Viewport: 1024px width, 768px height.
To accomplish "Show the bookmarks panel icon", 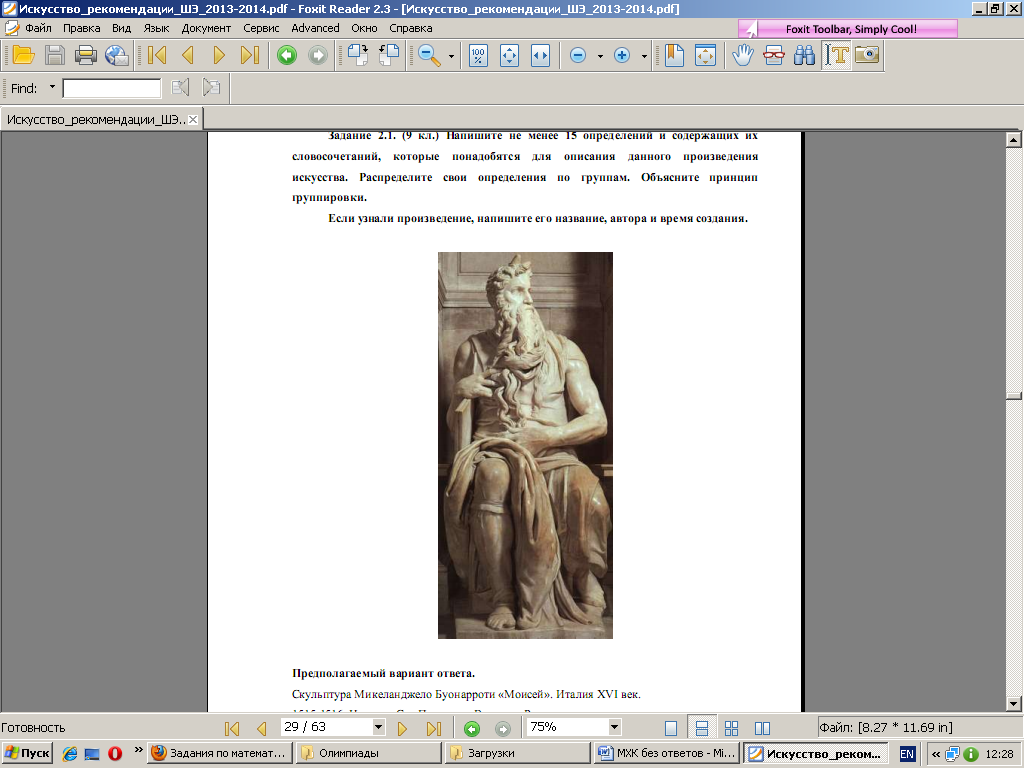I will [674, 56].
